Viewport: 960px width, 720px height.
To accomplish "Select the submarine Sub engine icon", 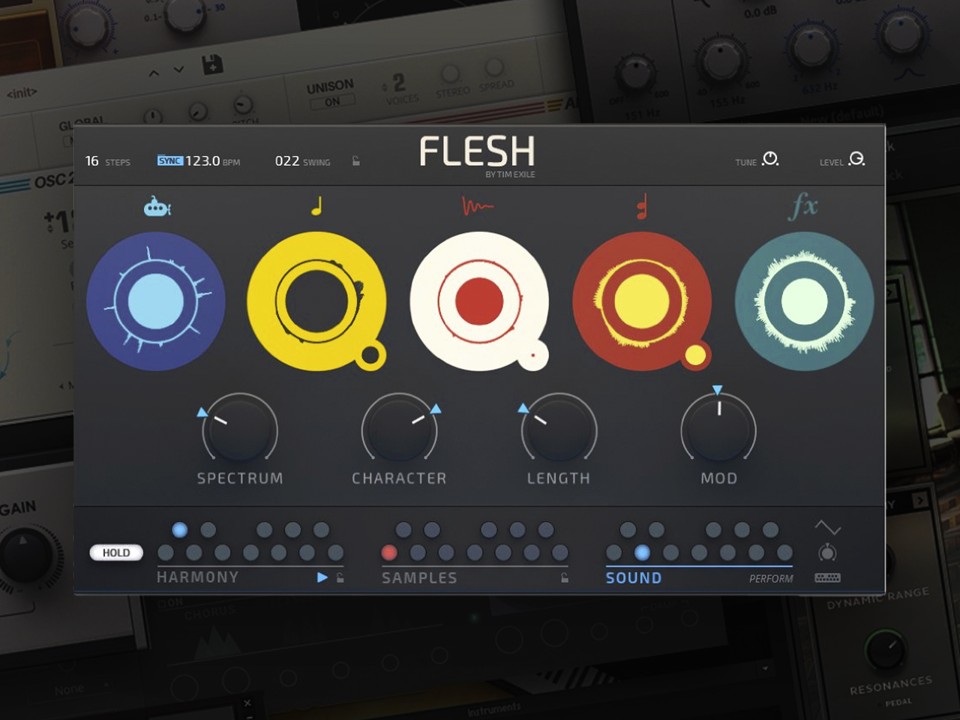I will [x=157, y=207].
